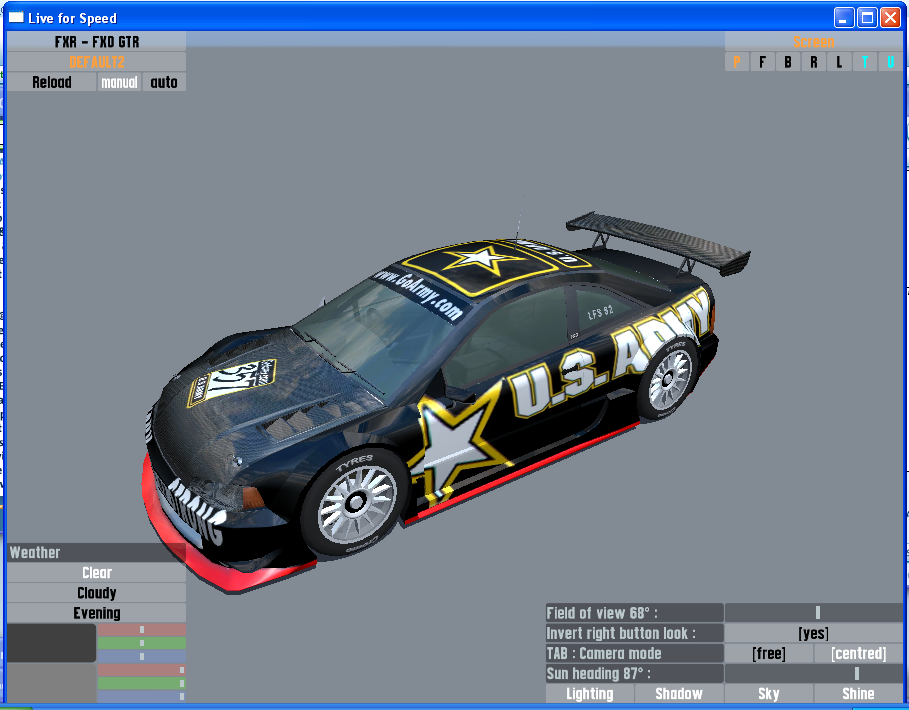The width and height of the screenshot is (909, 710).
Task: Maximize the Live for Speed window
Action: click(867, 17)
